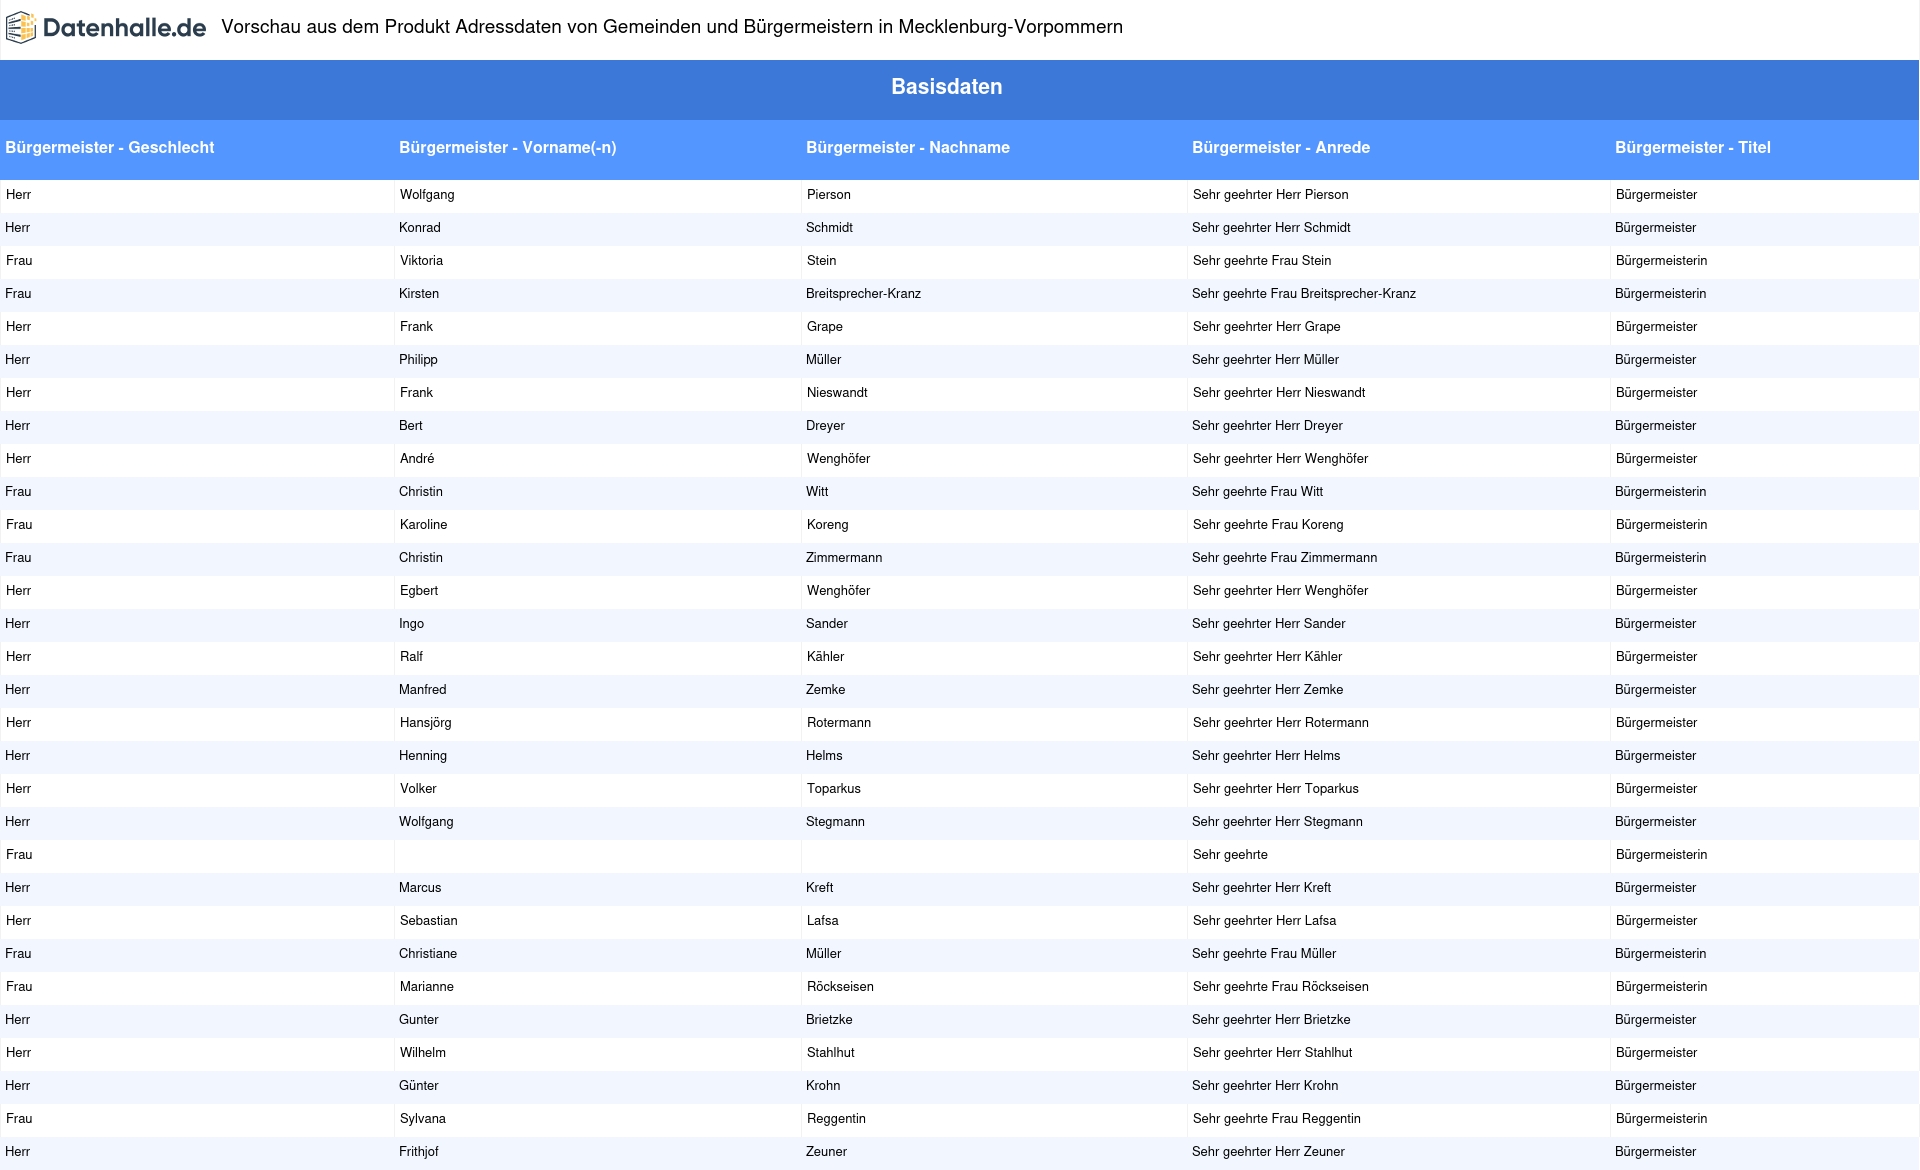Click the empty first name cell

pyautogui.click(x=597, y=855)
